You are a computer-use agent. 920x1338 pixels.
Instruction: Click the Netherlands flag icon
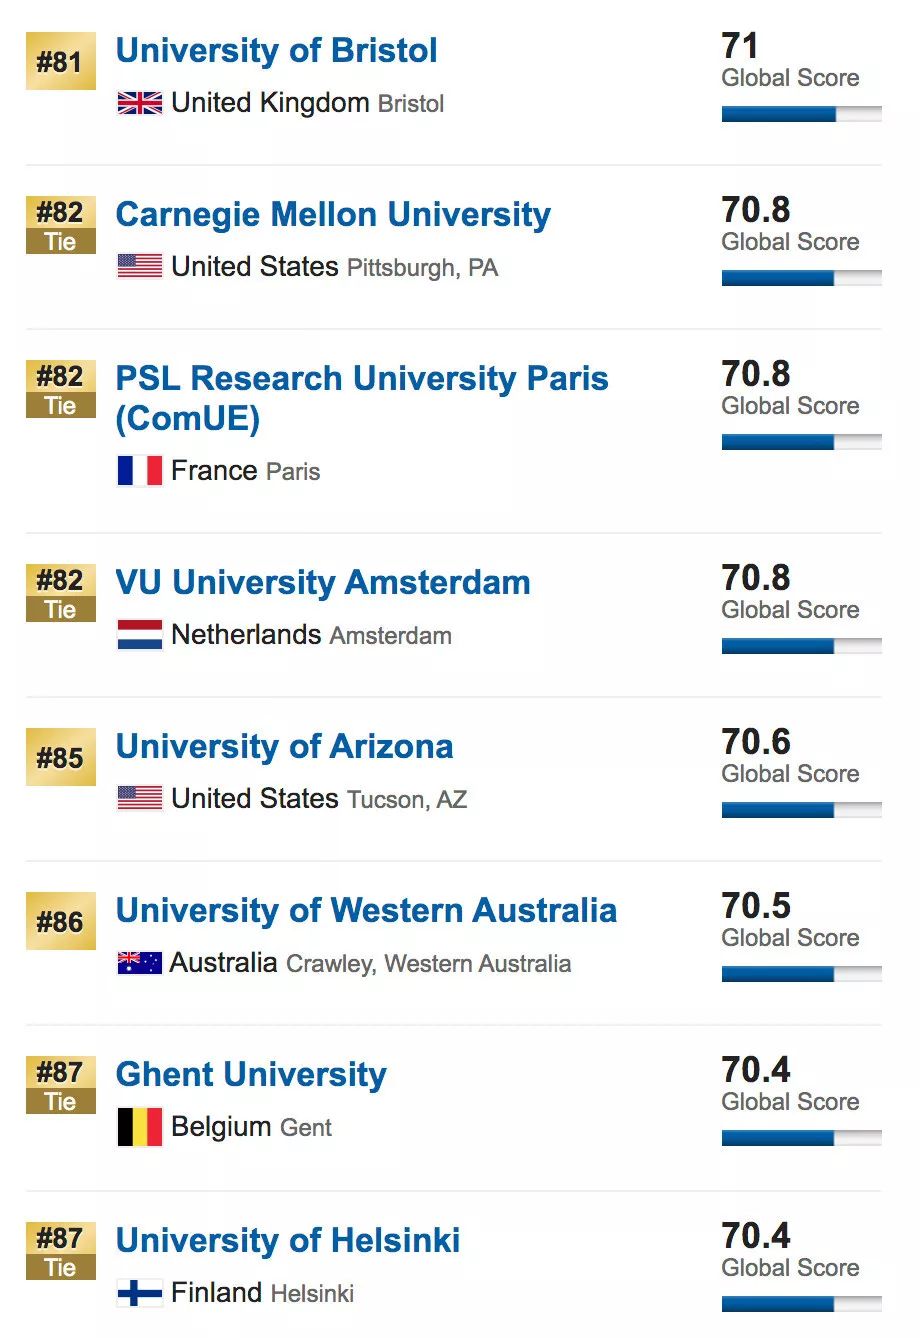[x=140, y=635]
